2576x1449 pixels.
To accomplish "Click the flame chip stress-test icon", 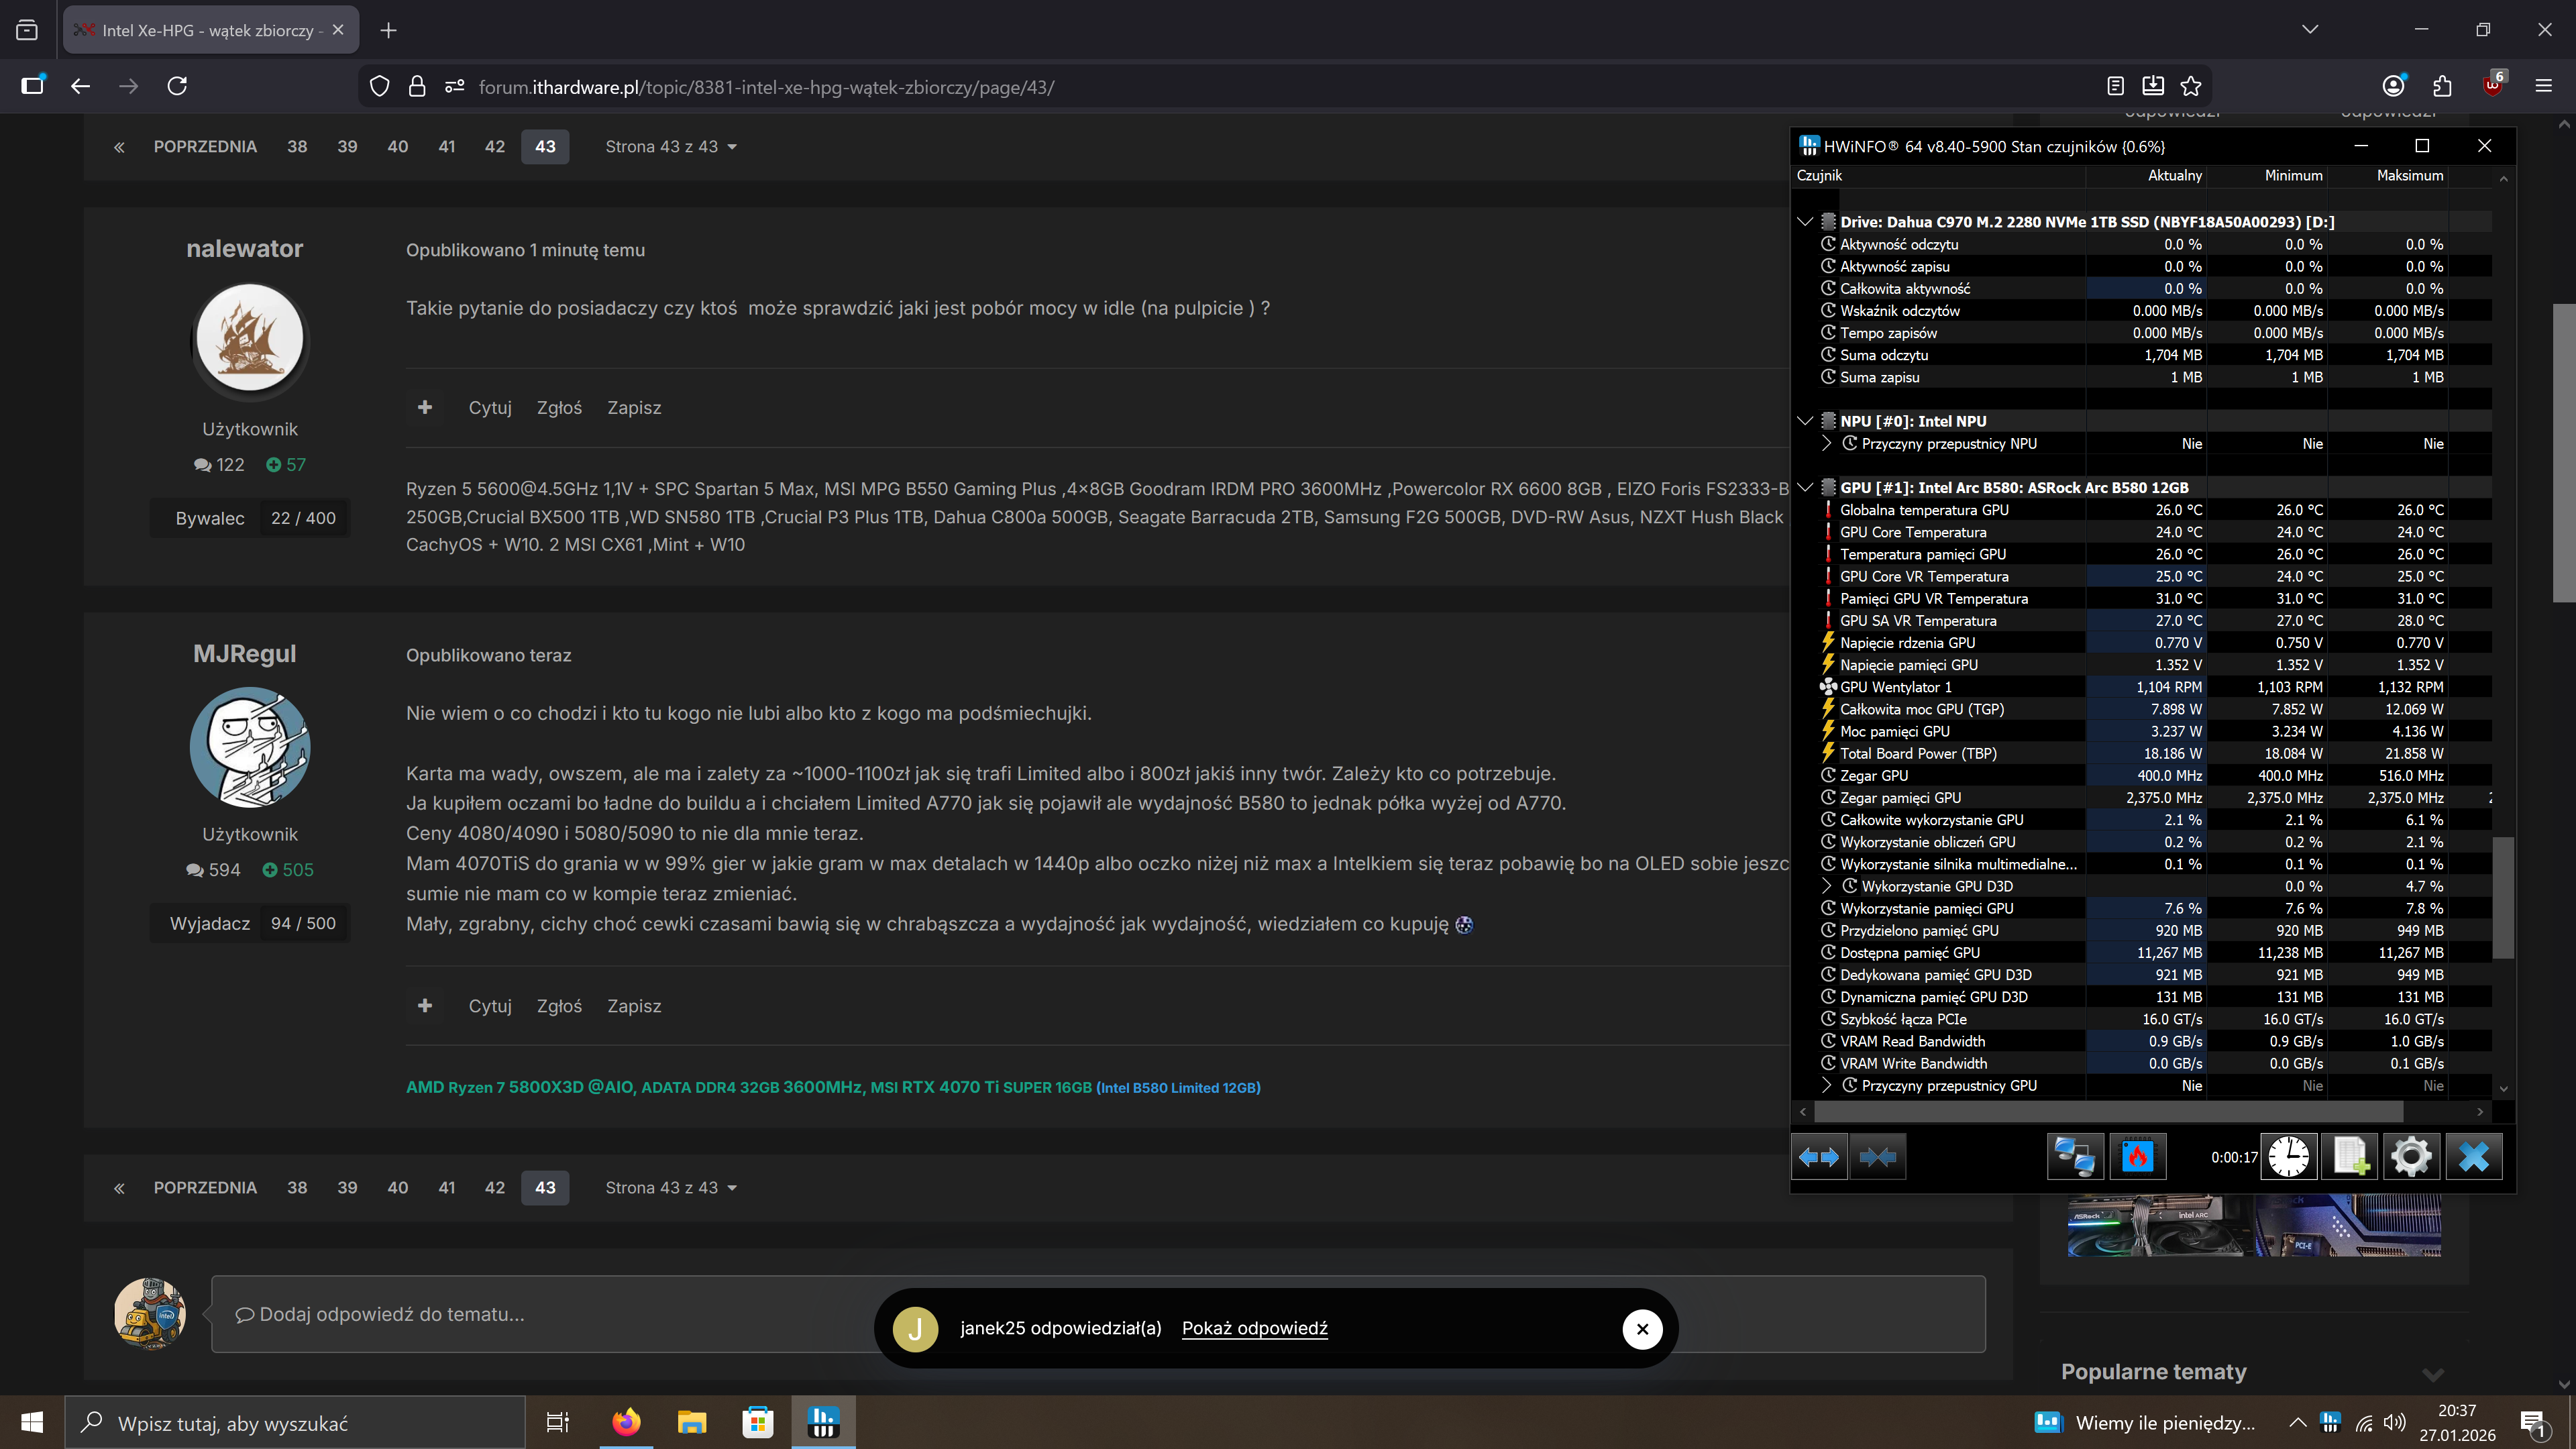I will (x=2137, y=1157).
